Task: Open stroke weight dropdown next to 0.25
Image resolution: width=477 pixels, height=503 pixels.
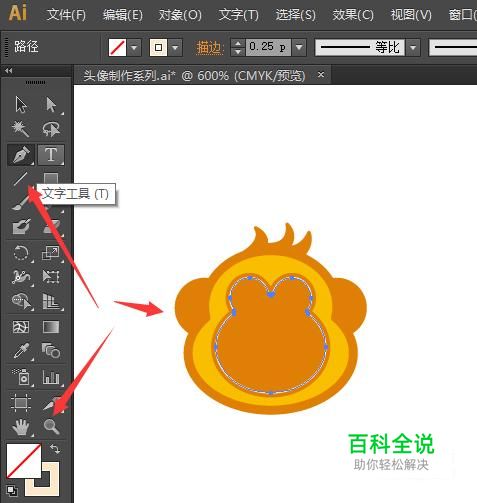Action: pos(299,48)
